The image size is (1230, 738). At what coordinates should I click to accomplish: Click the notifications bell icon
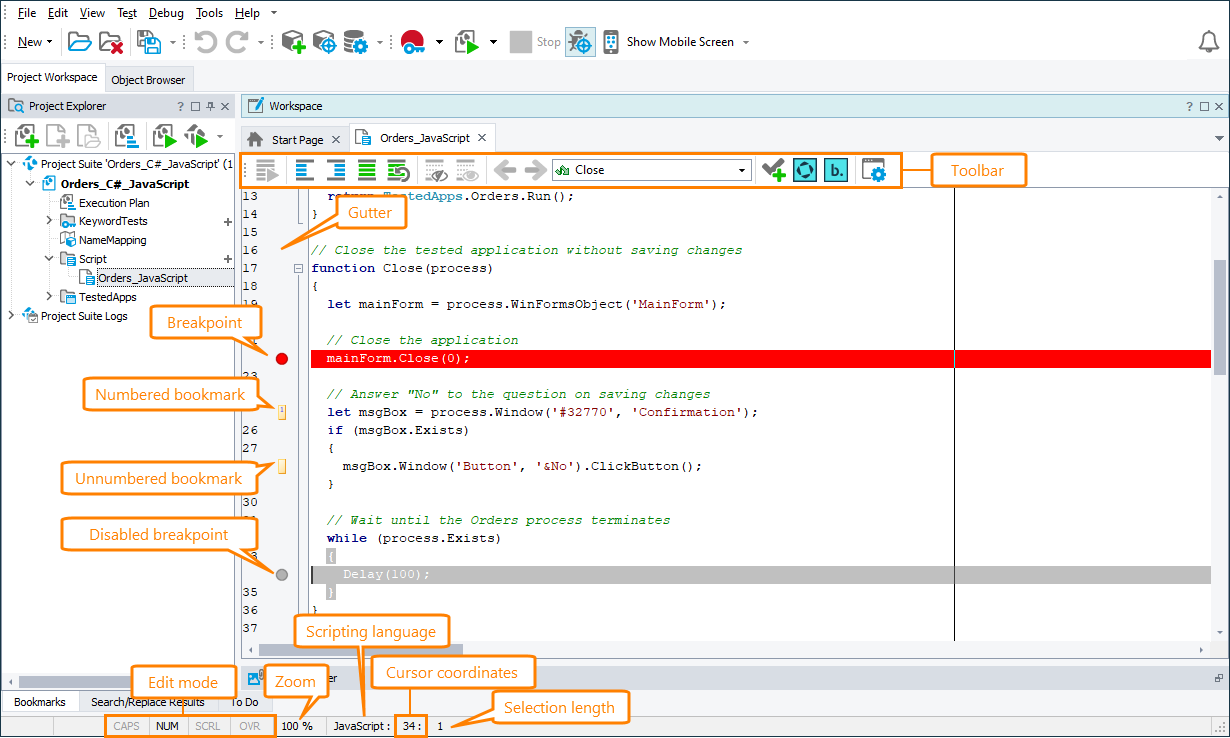coord(1208,42)
